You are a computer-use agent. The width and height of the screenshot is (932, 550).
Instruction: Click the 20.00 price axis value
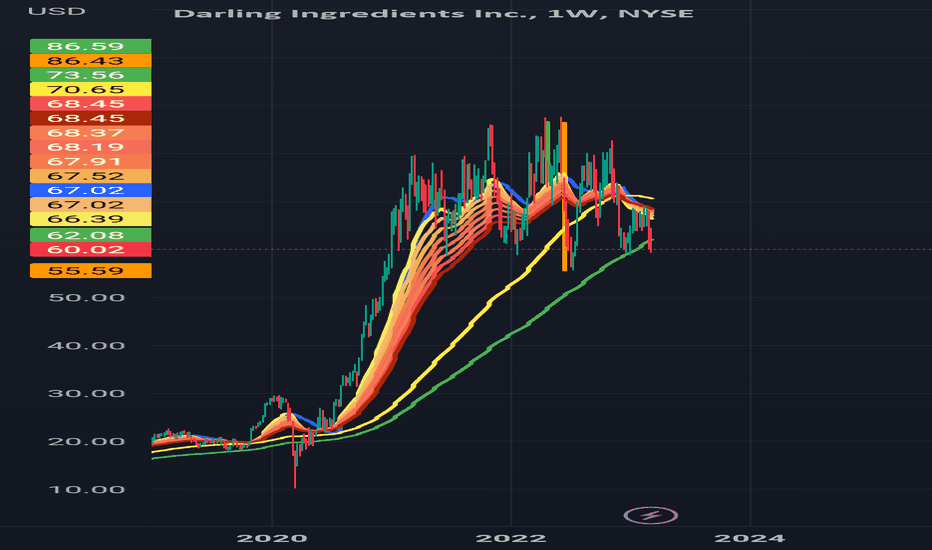[86, 441]
